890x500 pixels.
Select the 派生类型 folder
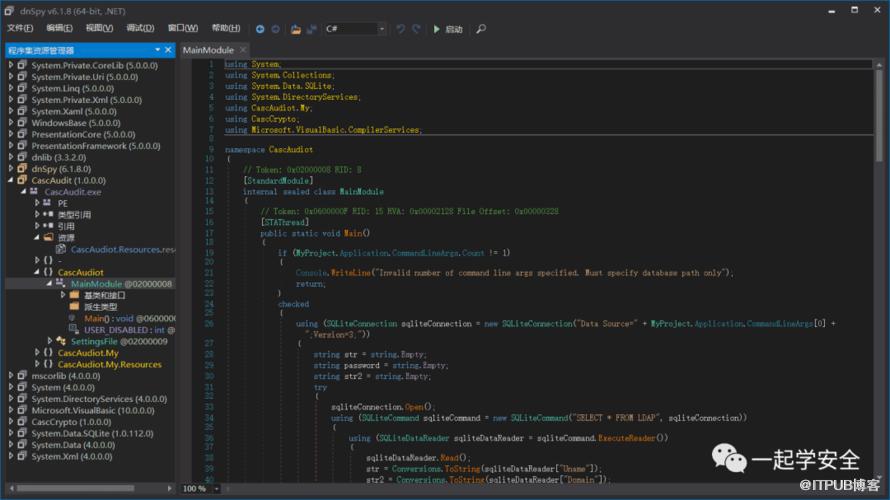(x=100, y=306)
